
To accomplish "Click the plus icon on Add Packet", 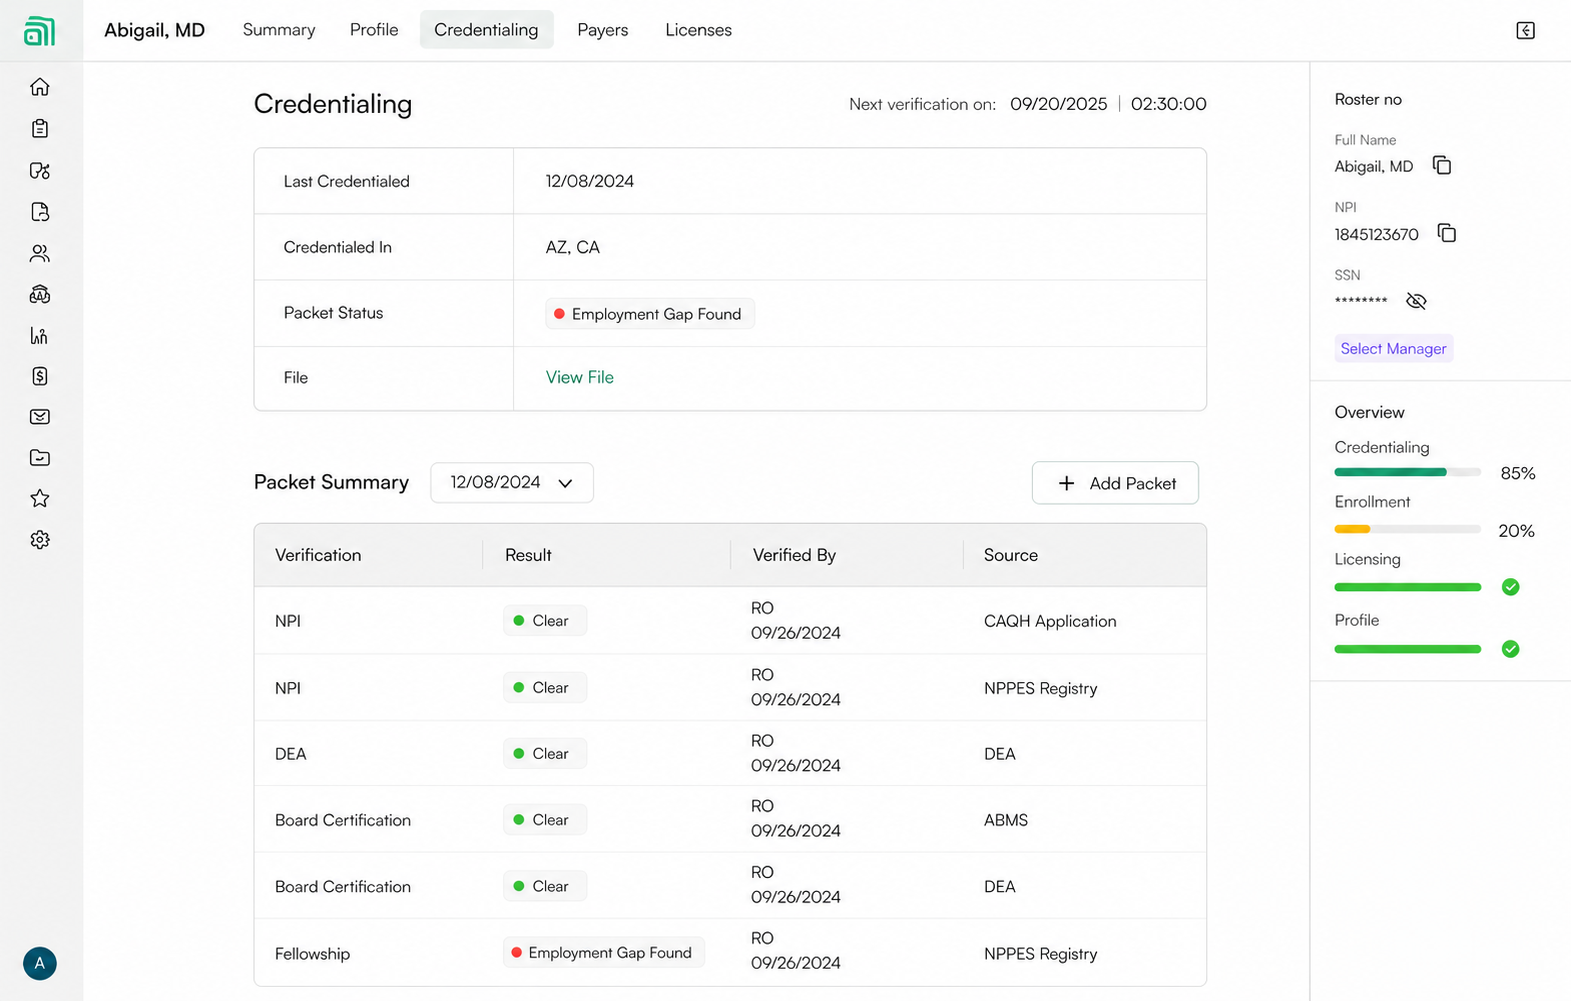I will (1066, 483).
